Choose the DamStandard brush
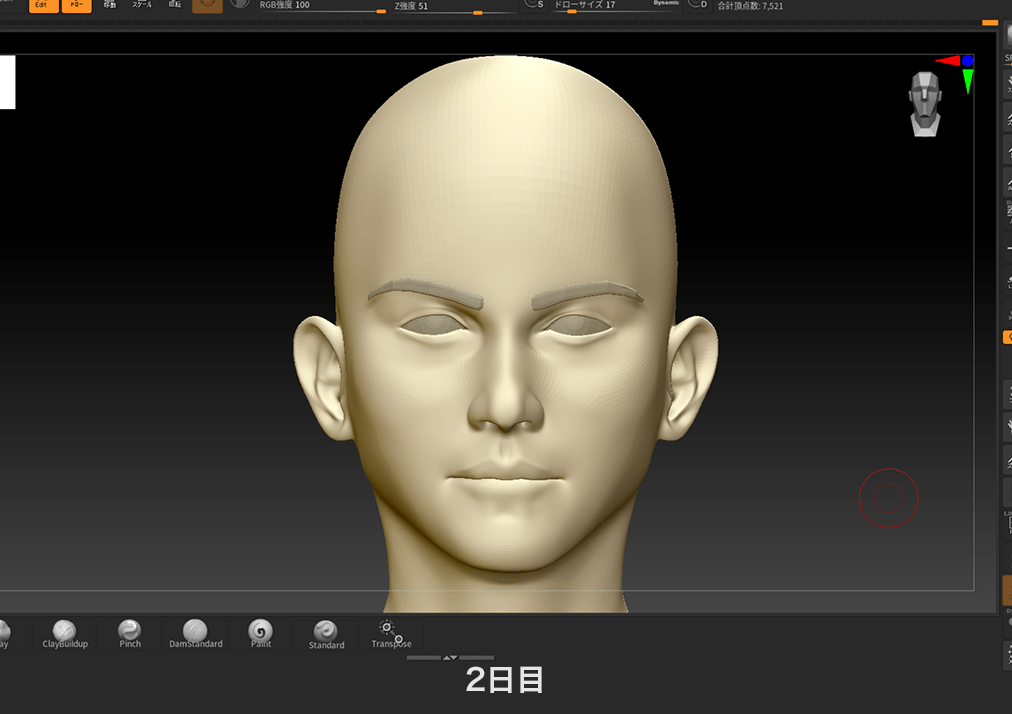This screenshot has width=1012, height=714. point(196,634)
